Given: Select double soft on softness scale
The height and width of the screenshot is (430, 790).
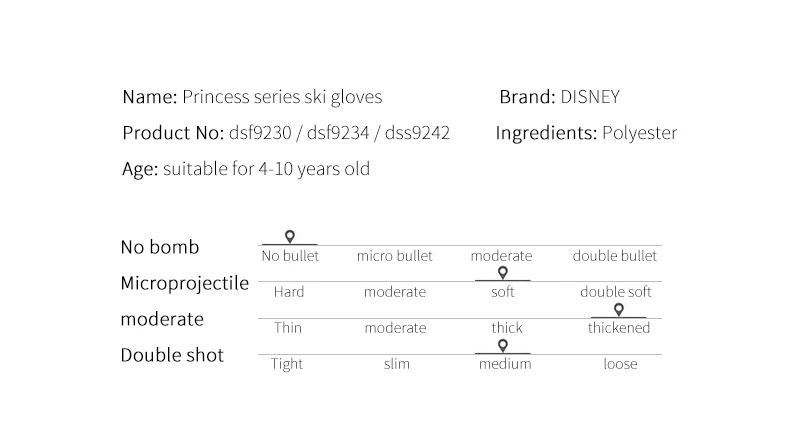Looking at the screenshot, I should pos(616,292).
